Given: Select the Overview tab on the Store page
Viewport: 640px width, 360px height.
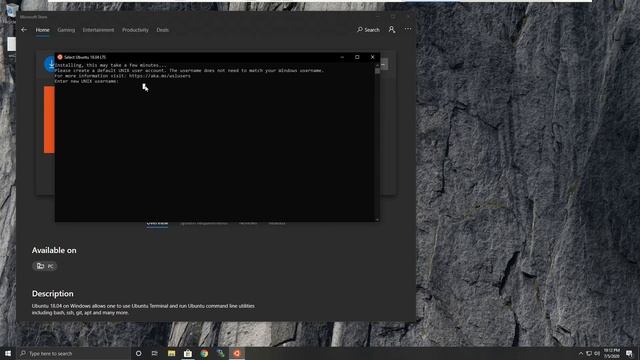Looking at the screenshot, I should [157, 224].
